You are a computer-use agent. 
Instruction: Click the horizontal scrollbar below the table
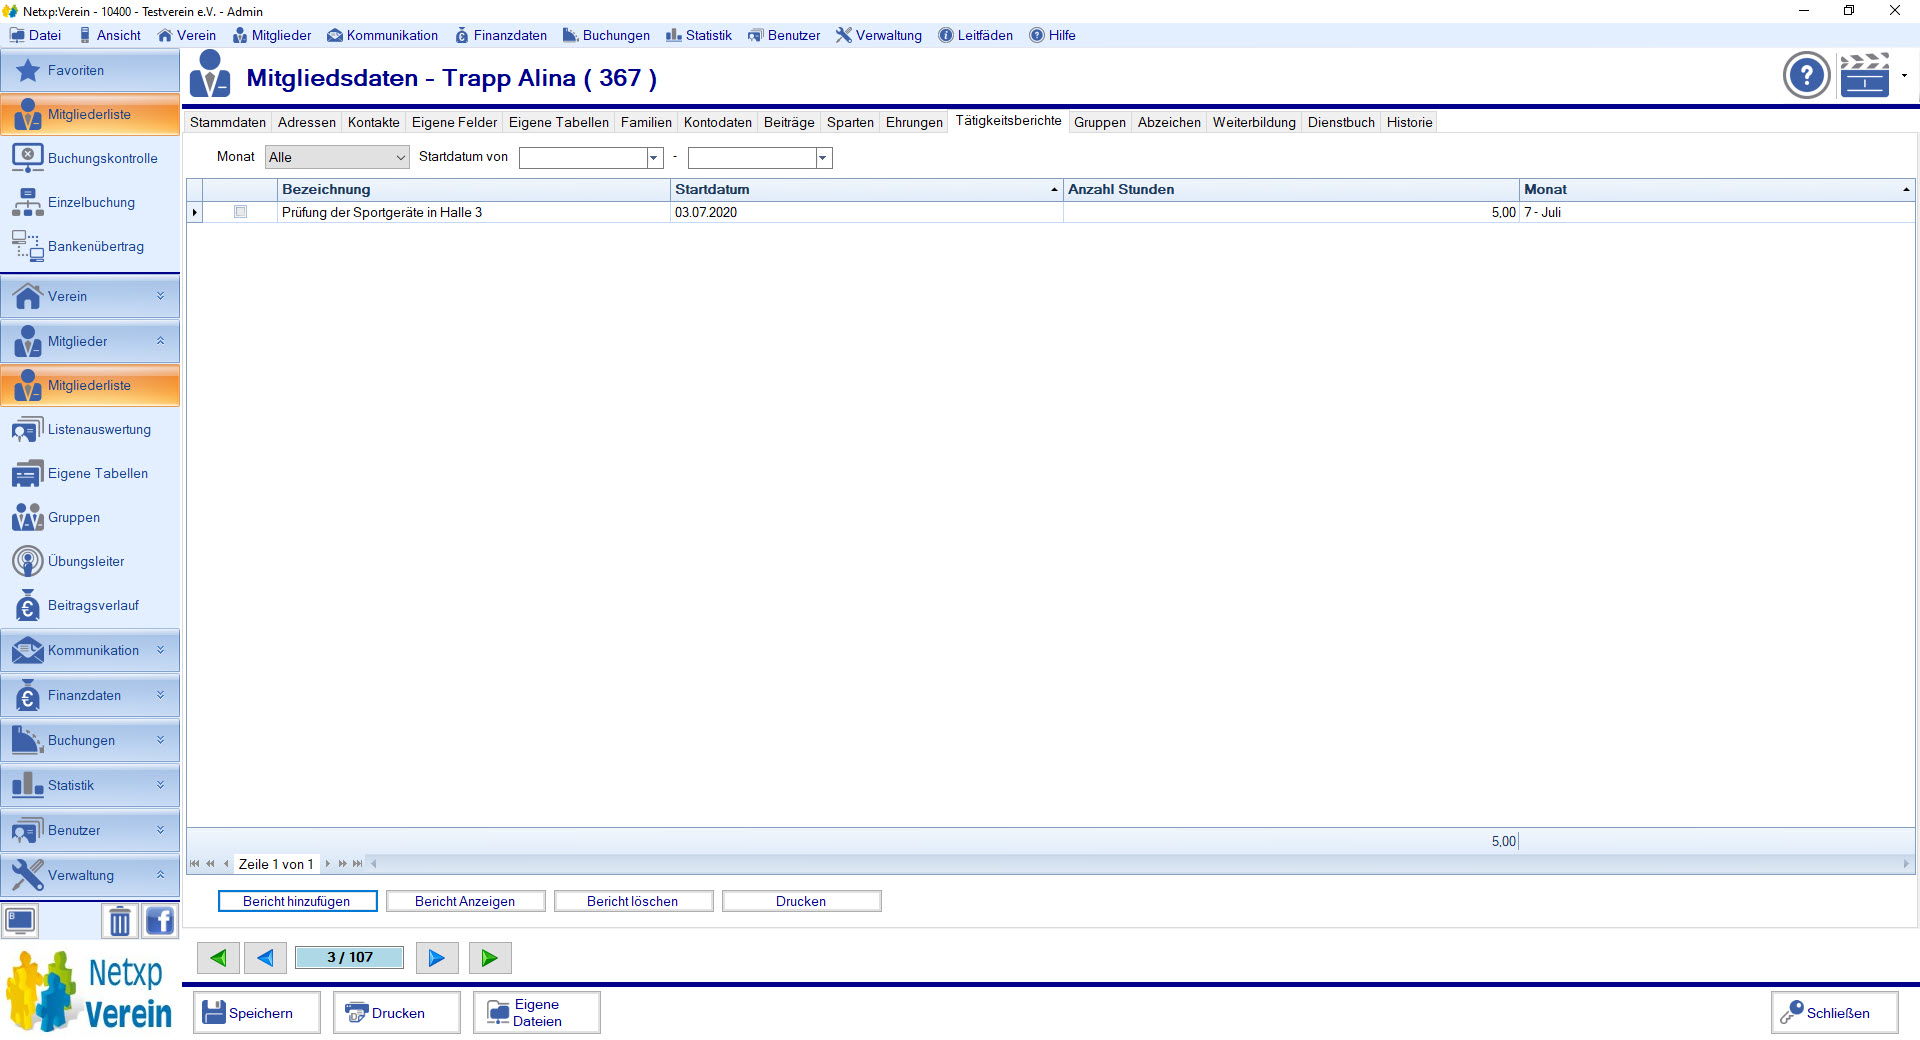(x=1140, y=864)
